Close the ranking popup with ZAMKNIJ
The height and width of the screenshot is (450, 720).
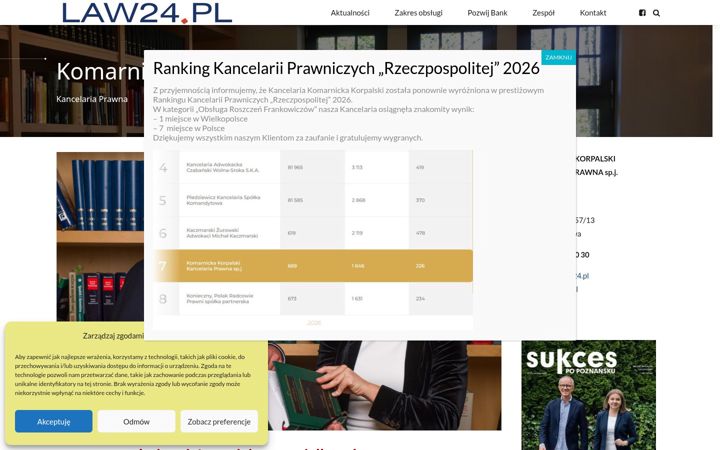(x=558, y=57)
